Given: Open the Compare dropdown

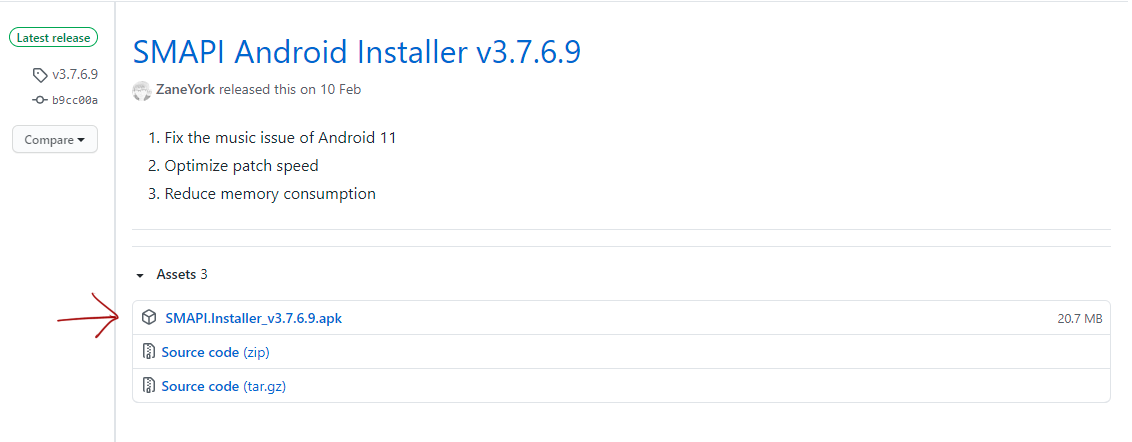Looking at the screenshot, I should [x=55, y=139].
